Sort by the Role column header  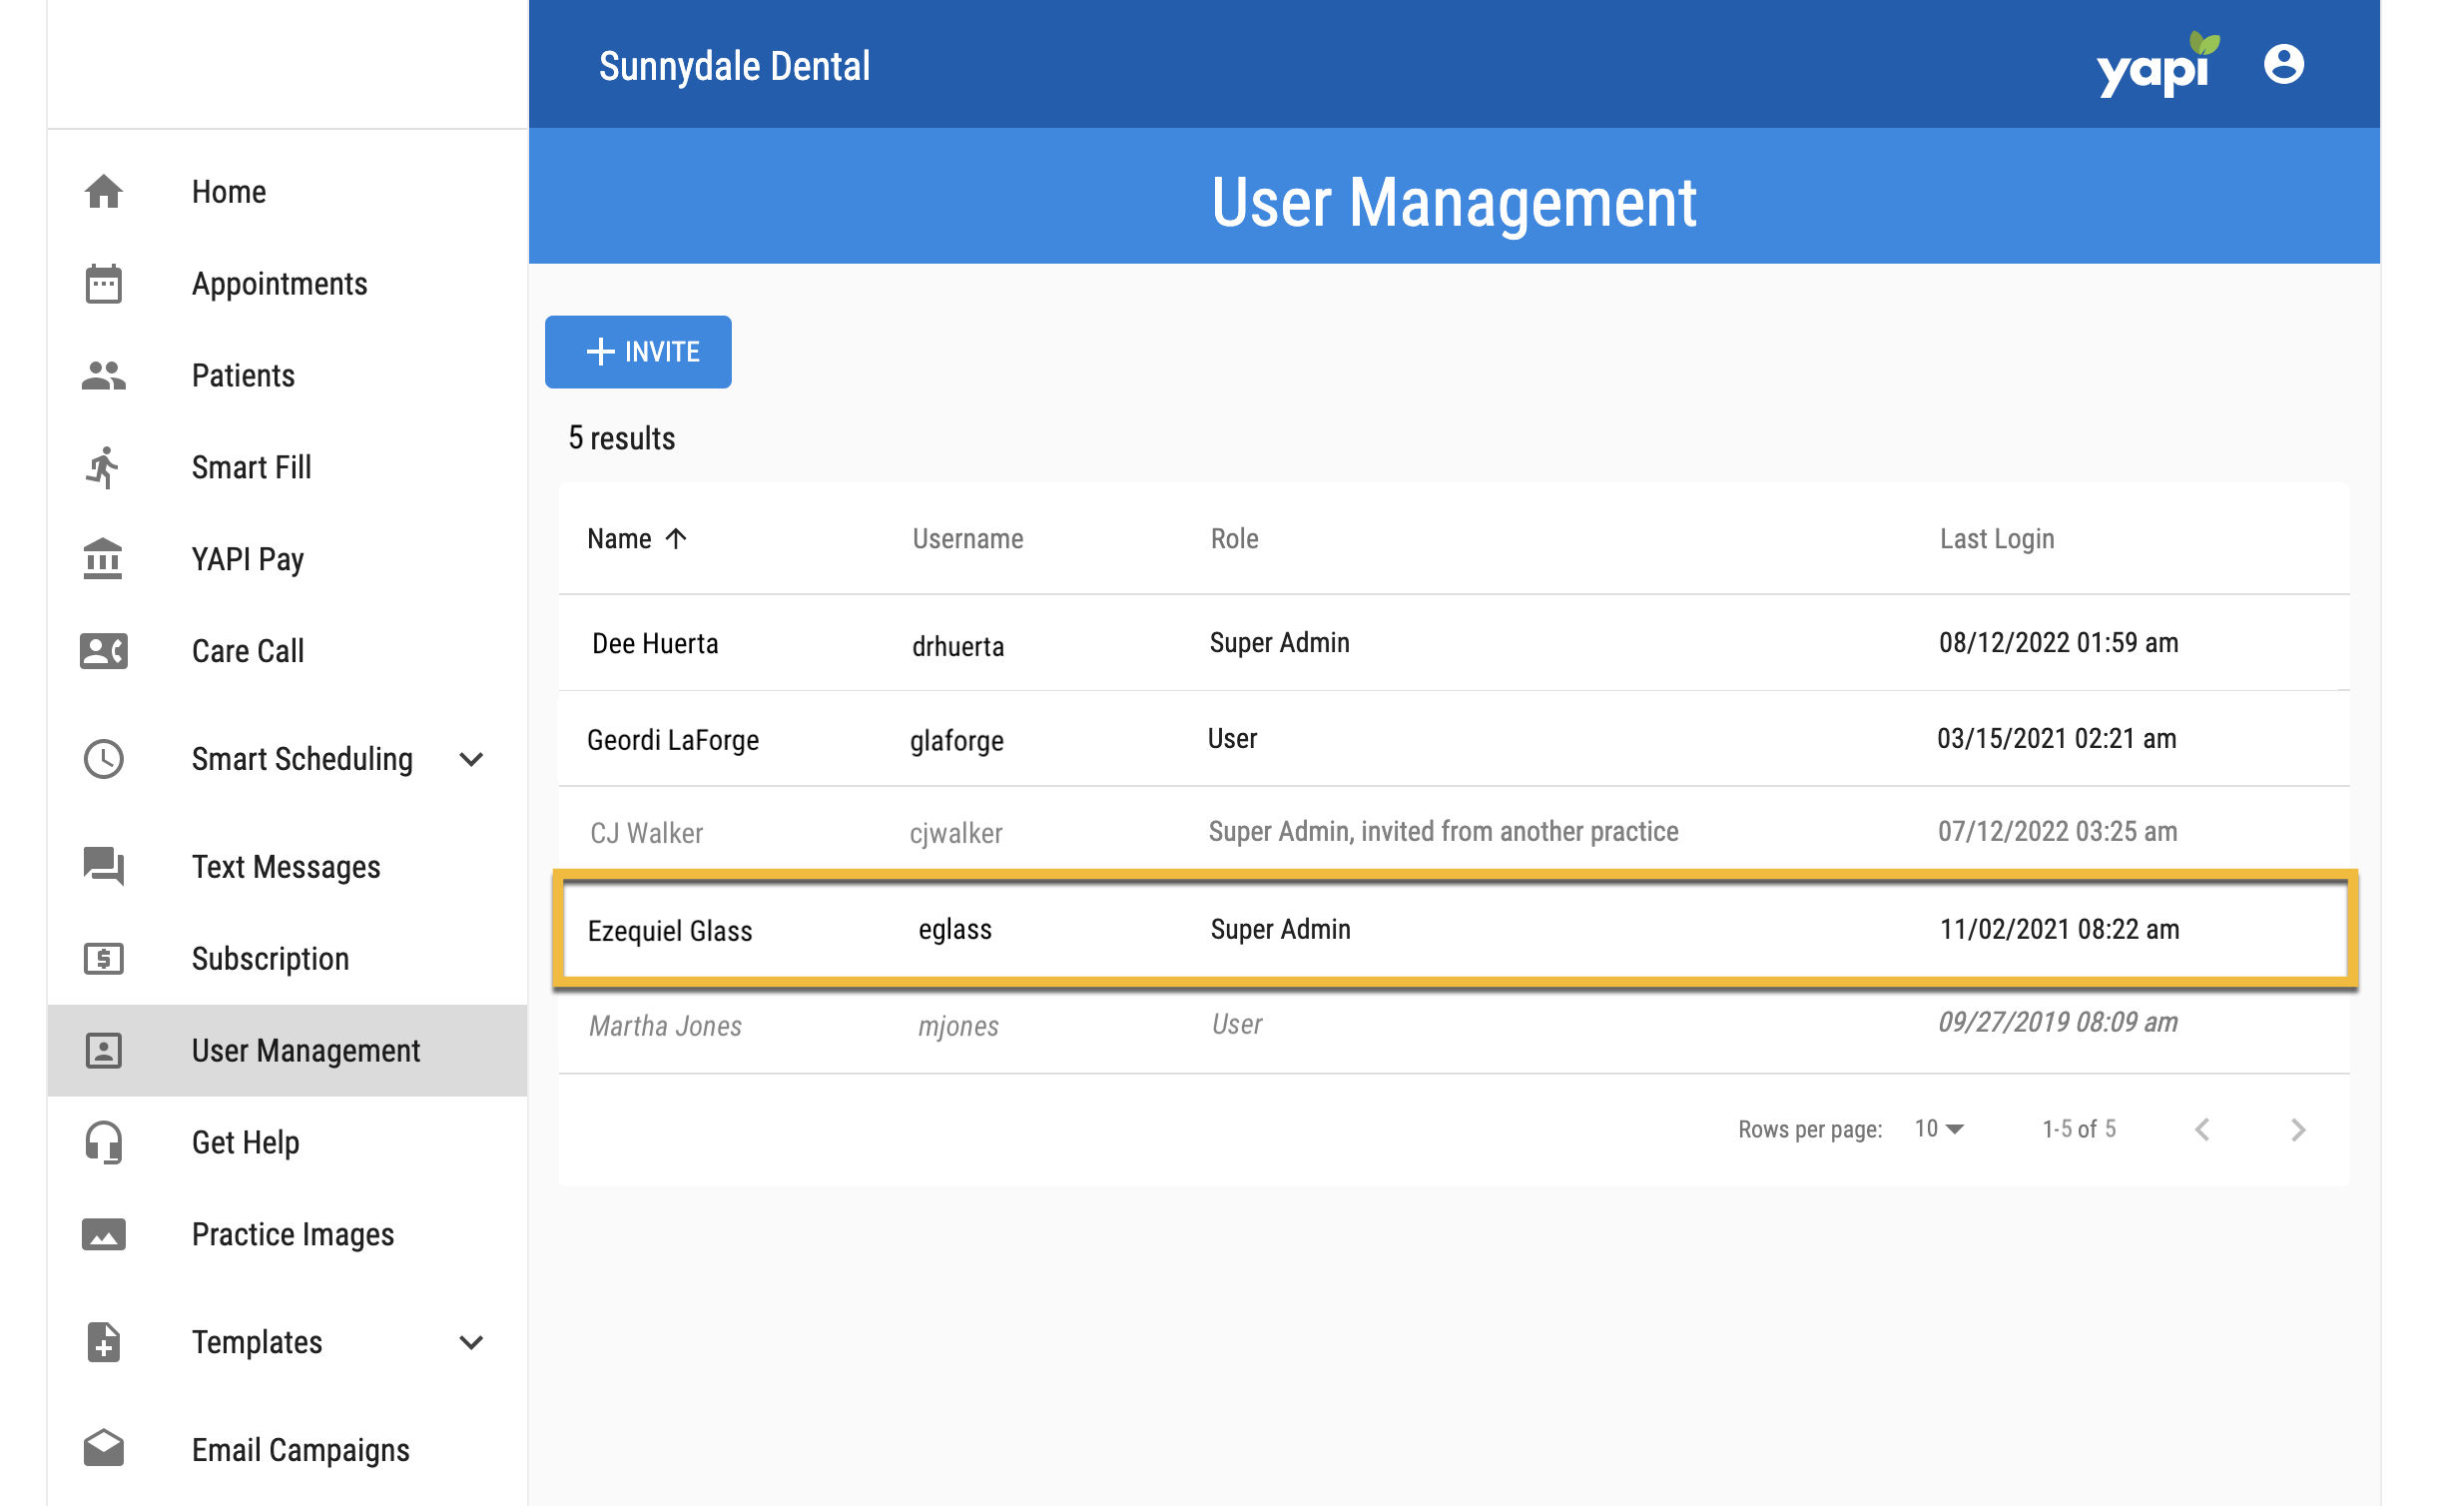point(1234,539)
